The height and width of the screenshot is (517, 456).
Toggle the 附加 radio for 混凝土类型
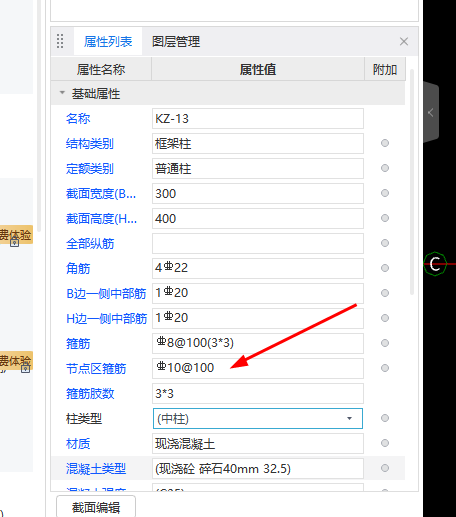(x=385, y=468)
